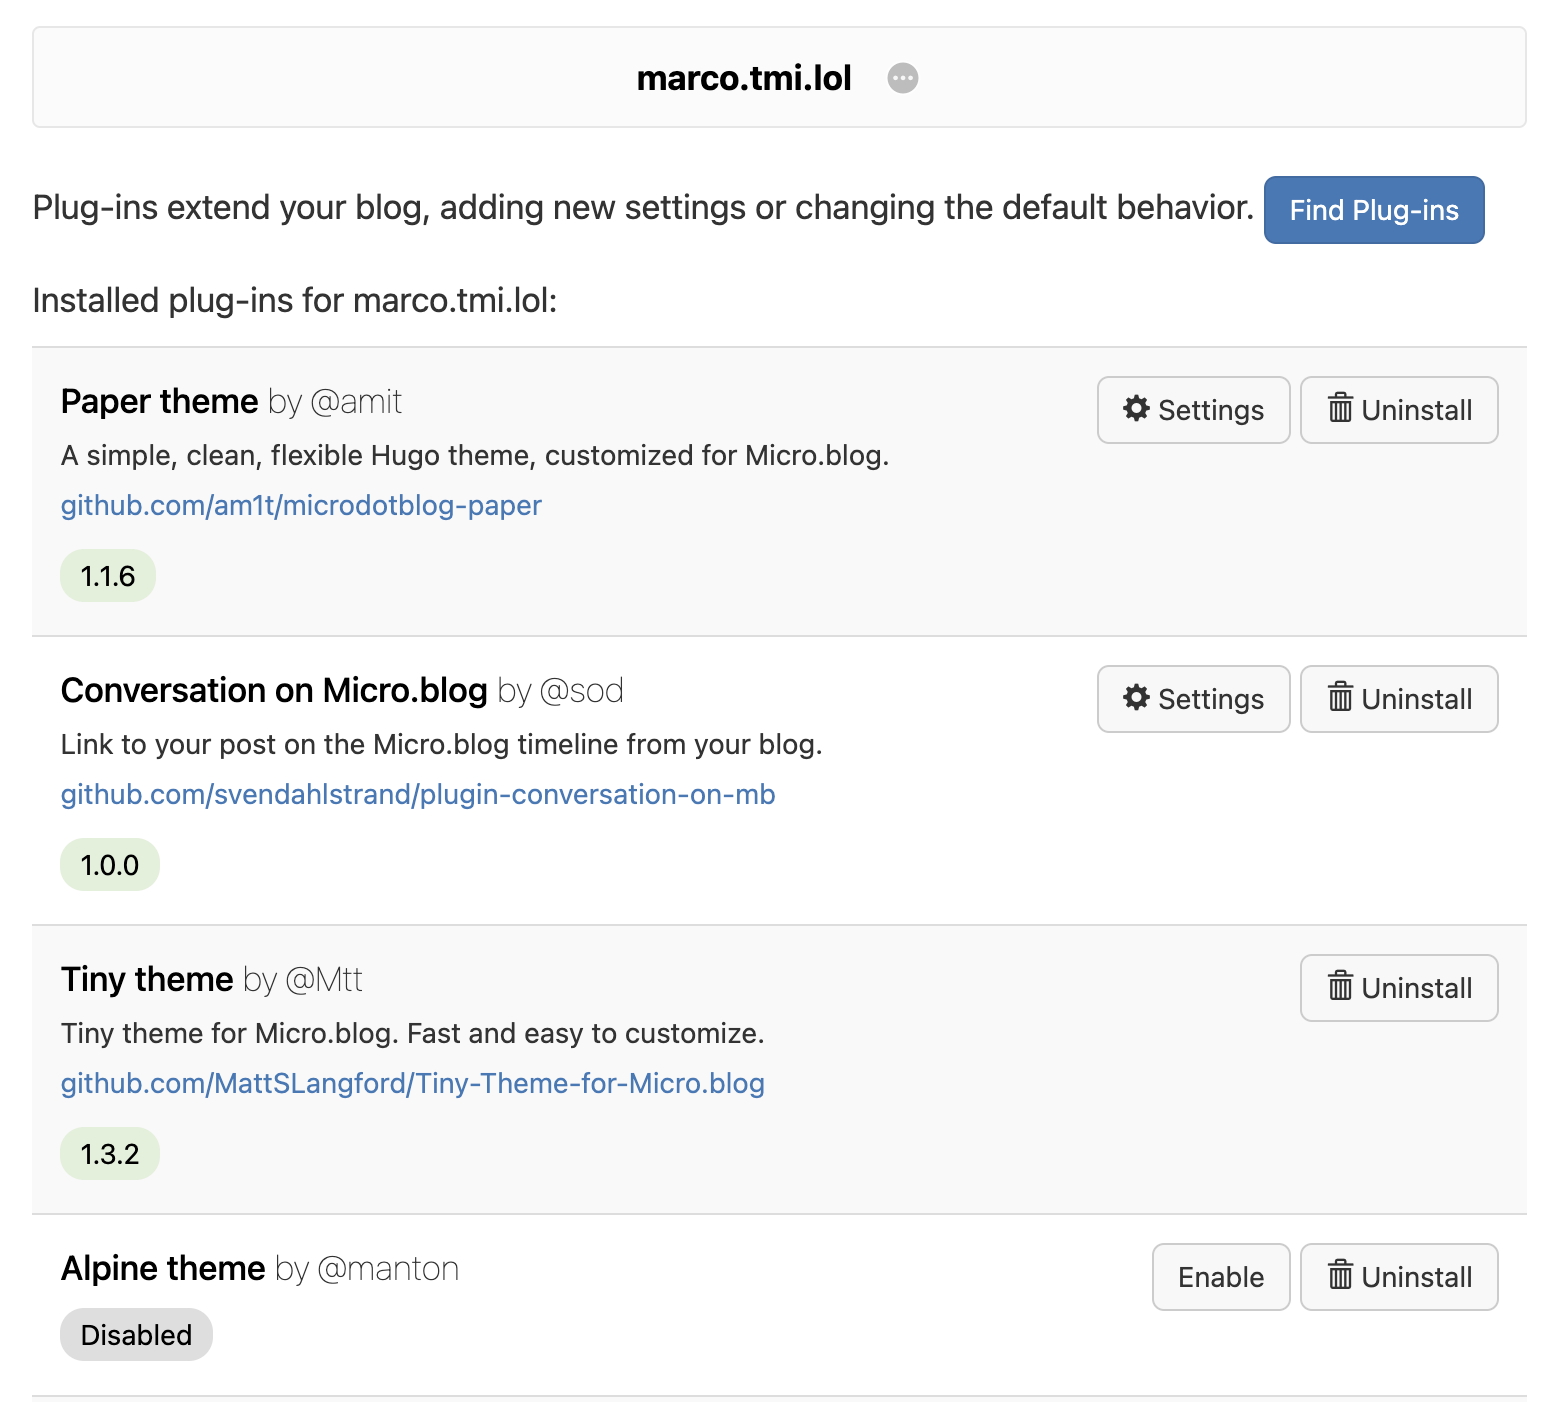Uninstall the Tiny theme plug-in
Image resolution: width=1554 pixels, height=1402 pixels.
coord(1399,988)
